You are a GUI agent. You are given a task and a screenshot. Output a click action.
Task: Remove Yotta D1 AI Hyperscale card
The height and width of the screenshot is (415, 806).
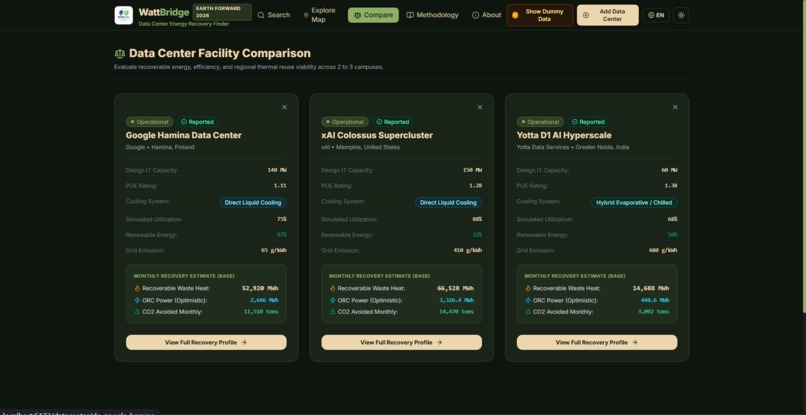675,107
